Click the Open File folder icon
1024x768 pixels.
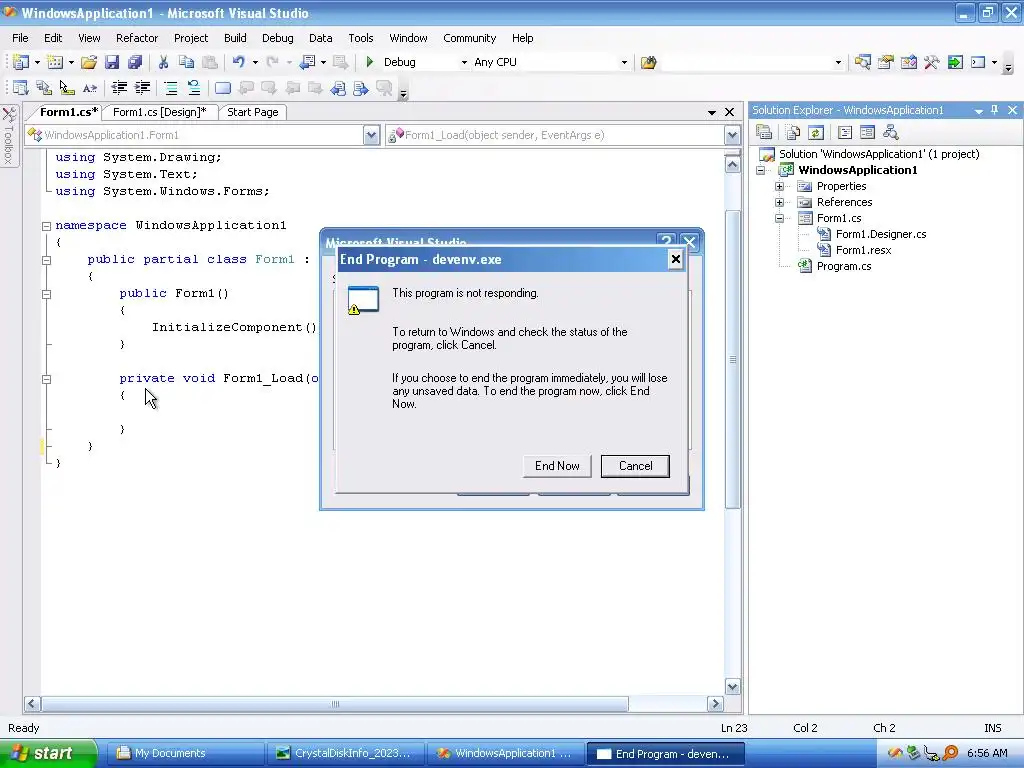coord(89,62)
